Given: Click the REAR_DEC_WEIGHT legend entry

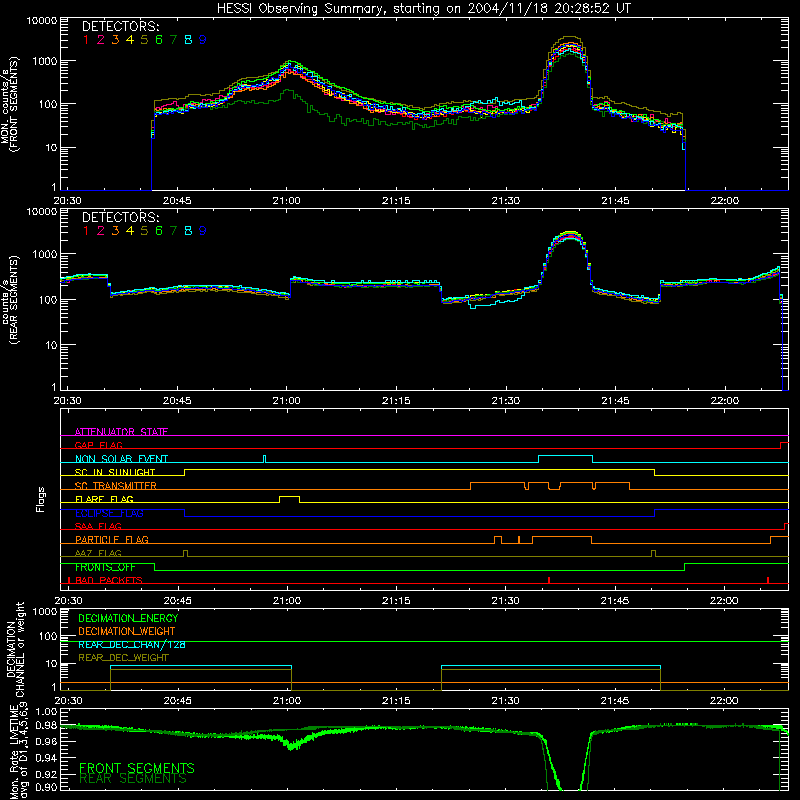Looking at the screenshot, I should (x=123, y=658).
